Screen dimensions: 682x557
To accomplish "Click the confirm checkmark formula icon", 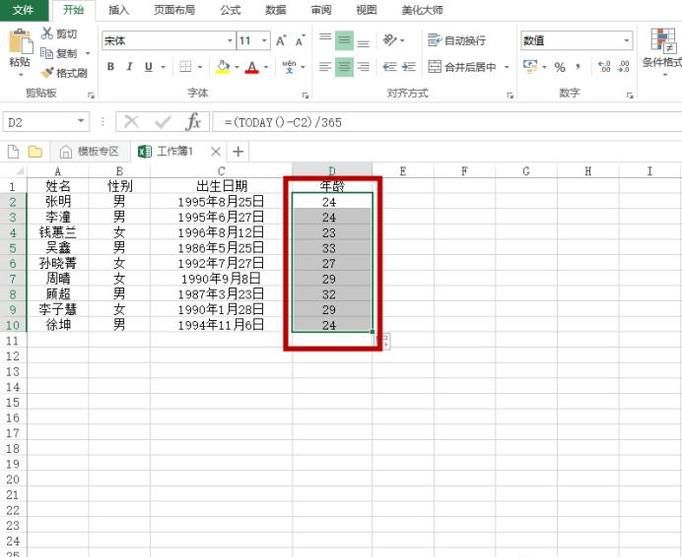I will point(163,122).
